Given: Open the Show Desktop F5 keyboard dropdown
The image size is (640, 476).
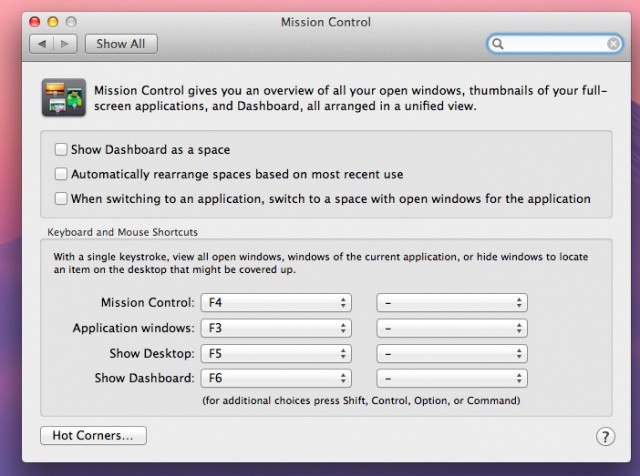Looking at the screenshot, I should coord(276,354).
